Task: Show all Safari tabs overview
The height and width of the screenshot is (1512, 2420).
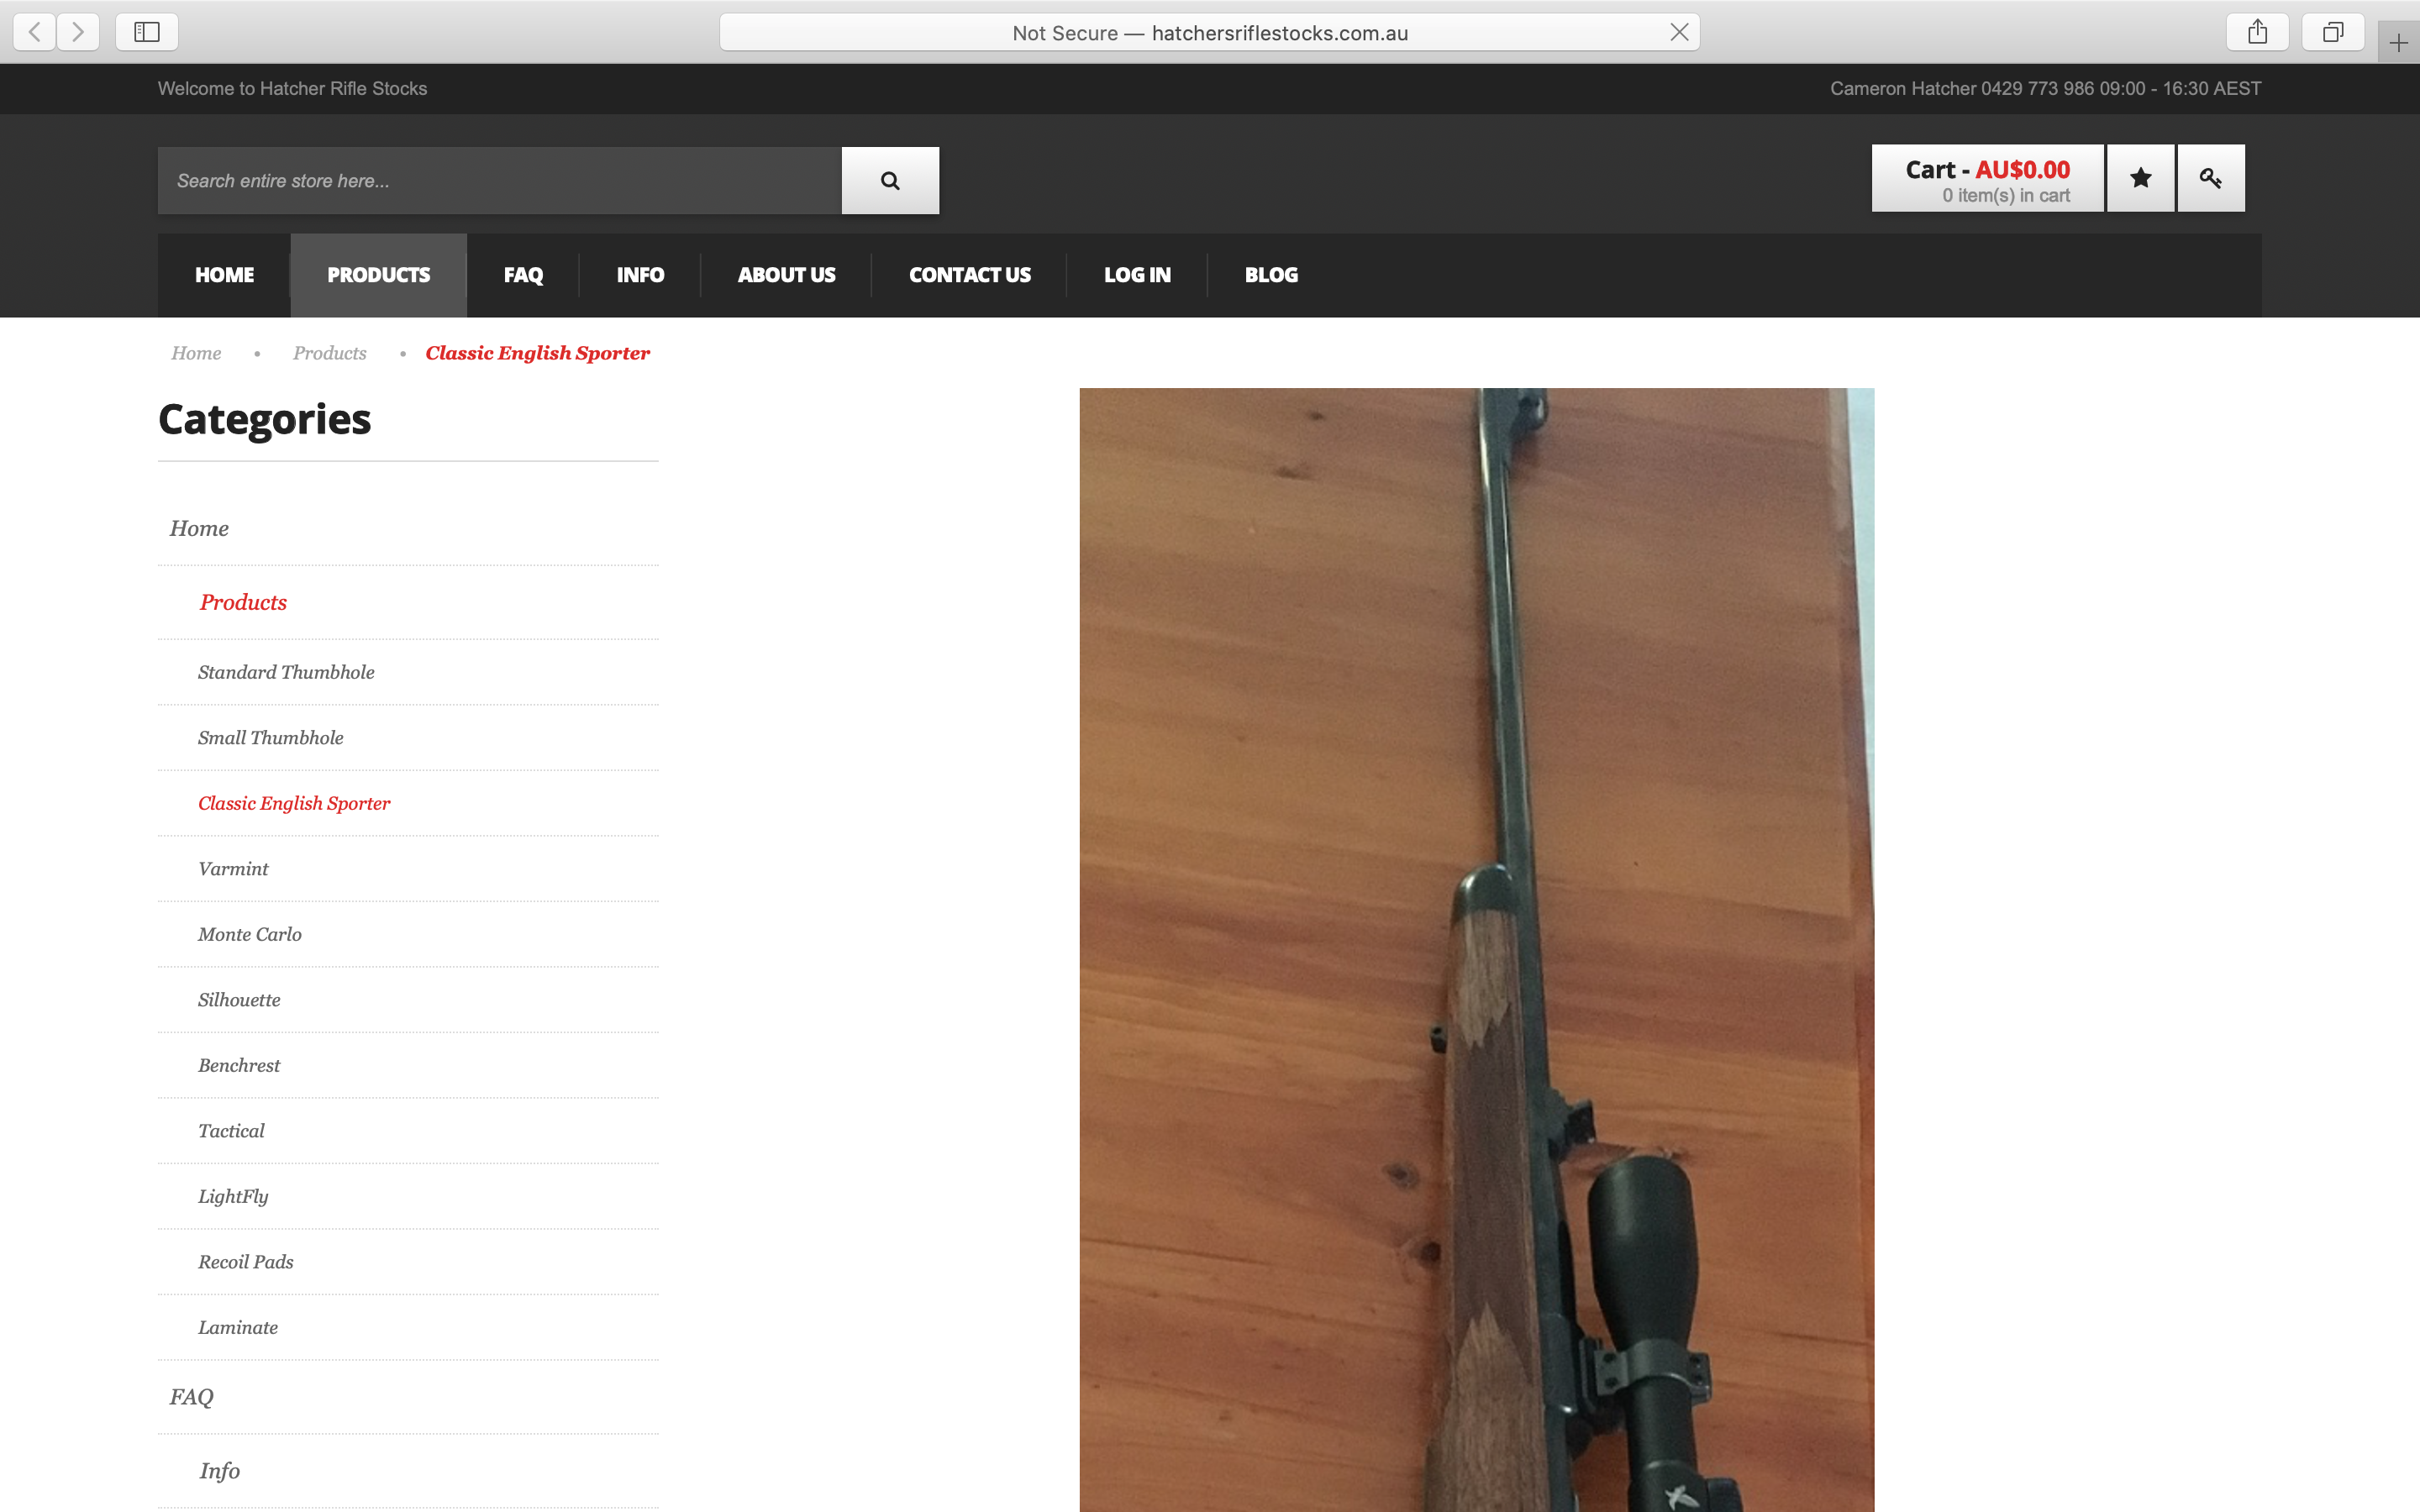Action: click(x=2332, y=32)
